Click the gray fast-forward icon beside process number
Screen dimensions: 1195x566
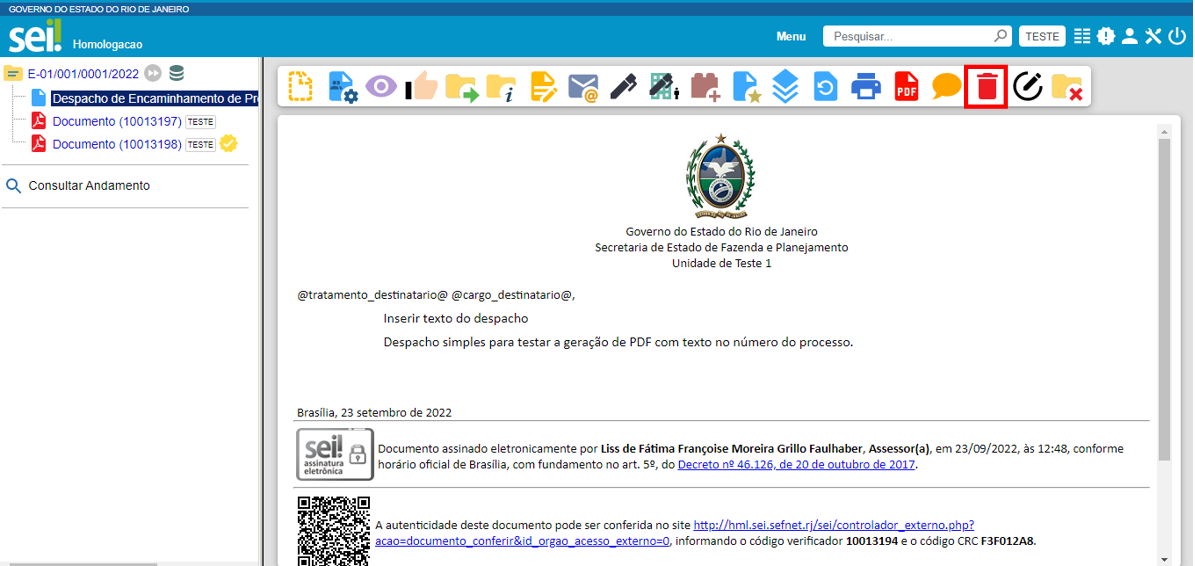[152, 73]
